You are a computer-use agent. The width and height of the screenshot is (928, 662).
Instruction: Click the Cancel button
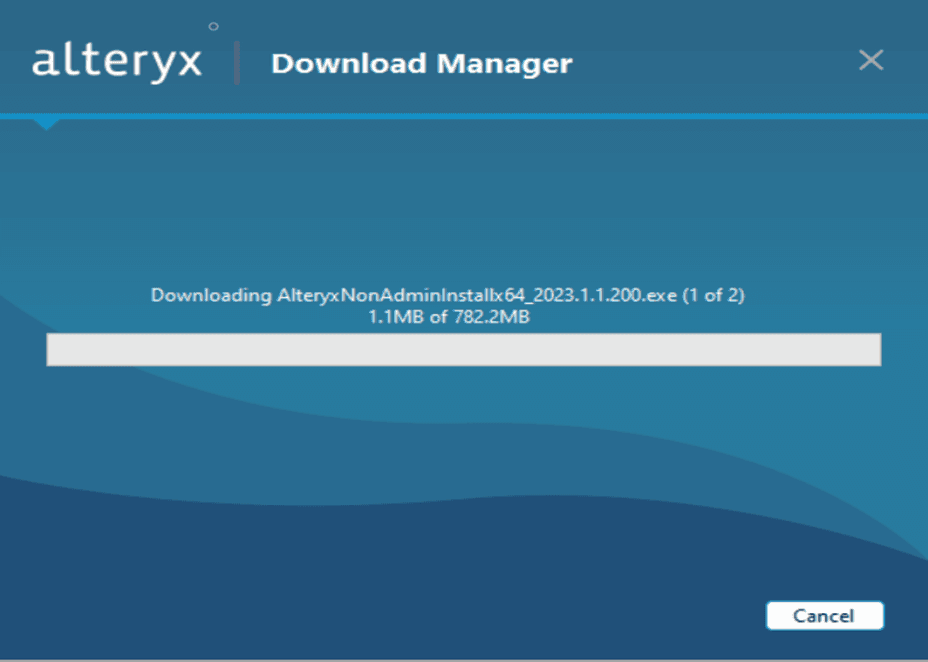(824, 616)
